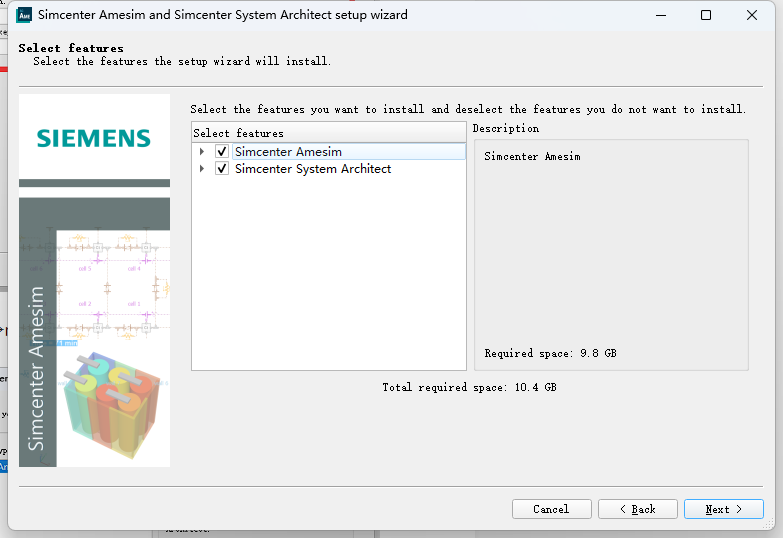Viewport: 783px width, 538px height.
Task: Click the Next button
Action: pyautogui.click(x=724, y=509)
